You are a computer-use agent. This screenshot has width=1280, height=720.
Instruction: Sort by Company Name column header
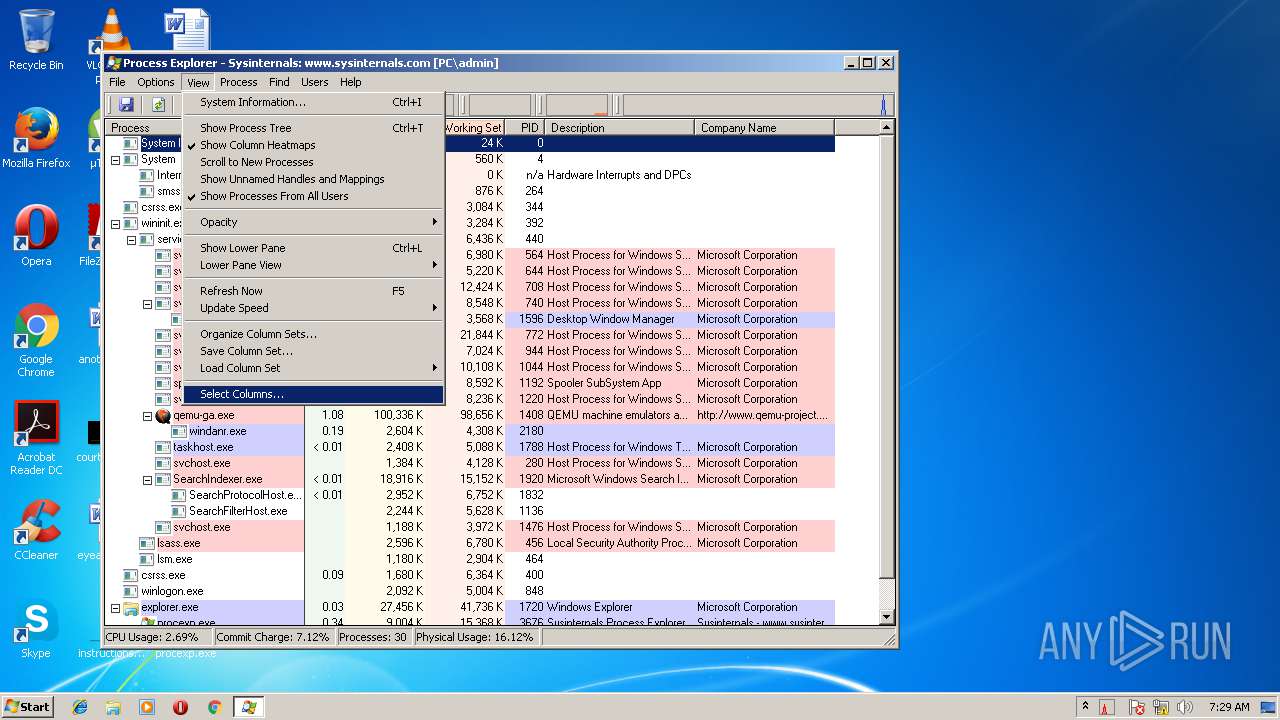point(764,128)
